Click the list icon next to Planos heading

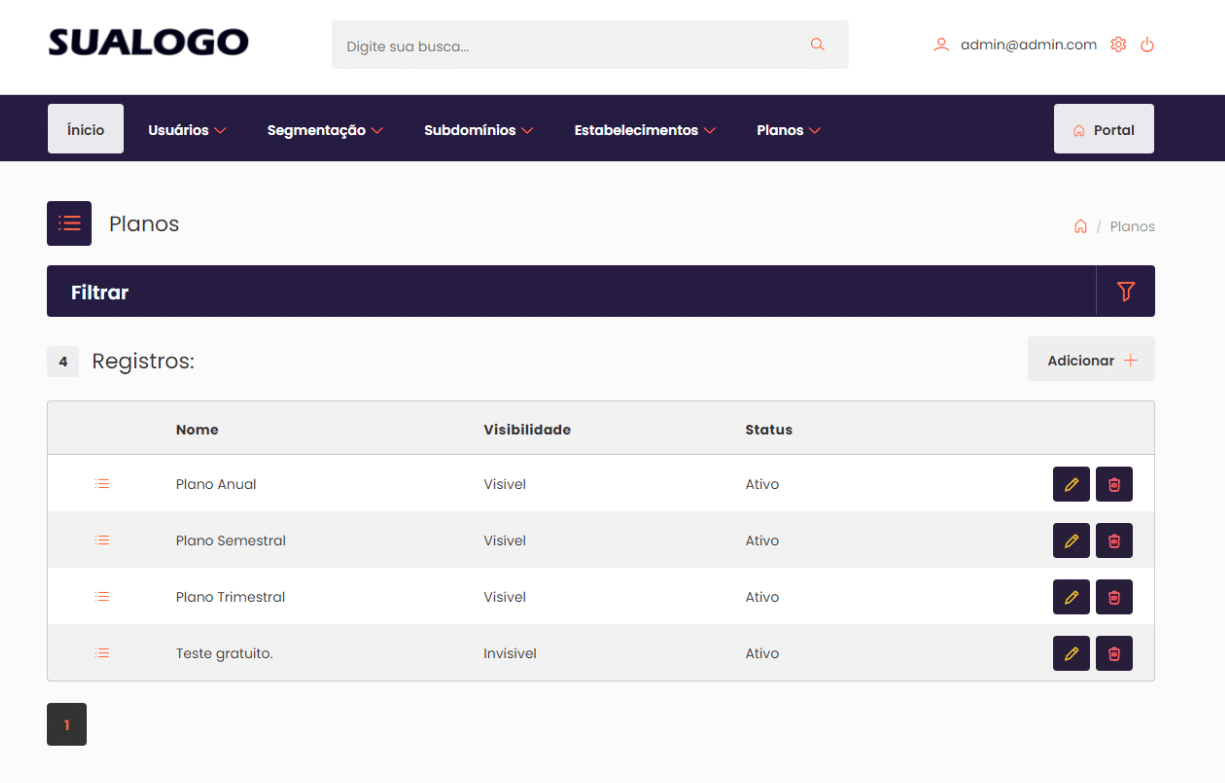[69, 223]
